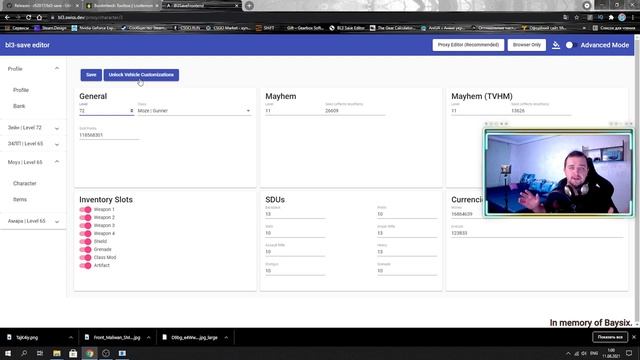Open the Chrome profile avatar
The width and height of the screenshot is (640, 360).
(622, 17)
